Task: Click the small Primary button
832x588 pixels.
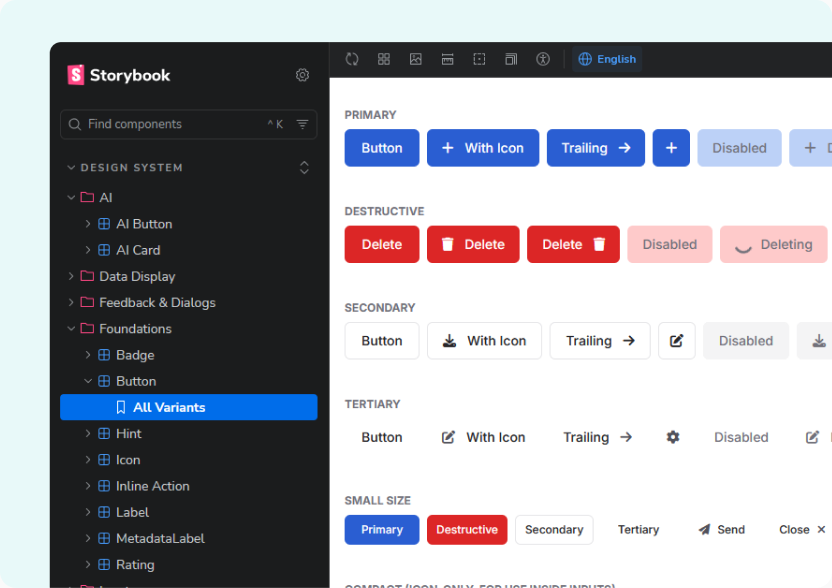Action: point(382,530)
